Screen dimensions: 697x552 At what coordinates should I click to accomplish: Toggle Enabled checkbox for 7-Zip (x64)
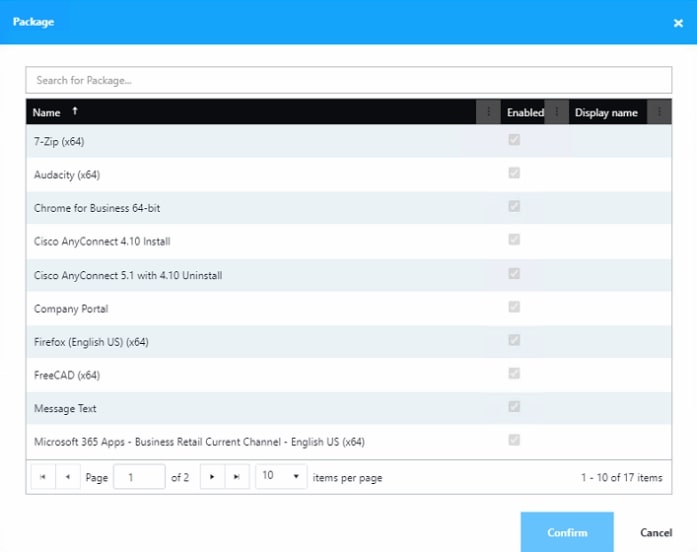(514, 140)
